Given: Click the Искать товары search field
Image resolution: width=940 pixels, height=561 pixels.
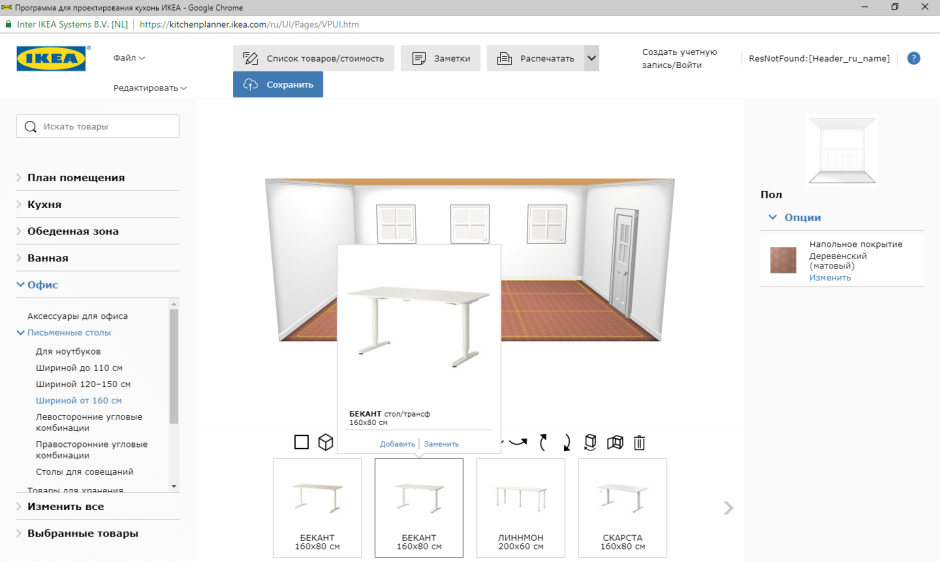Looking at the screenshot, I should tap(98, 126).
